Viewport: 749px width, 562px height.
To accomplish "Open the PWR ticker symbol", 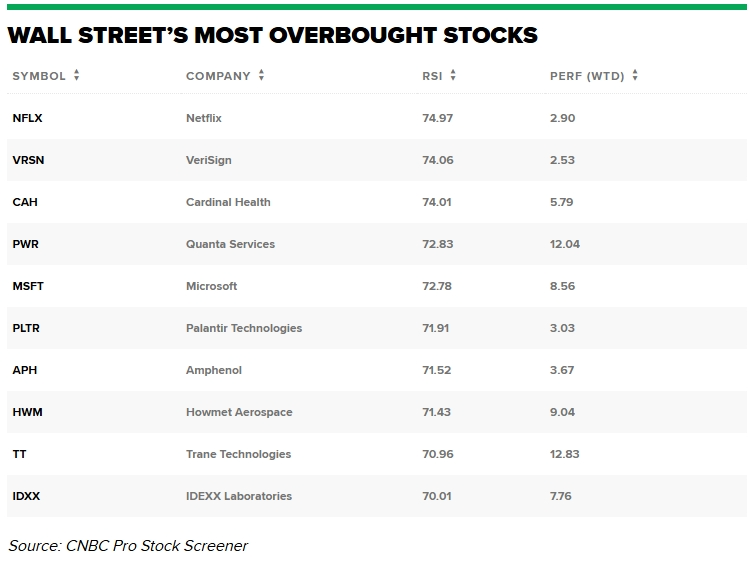I will 26,244.
